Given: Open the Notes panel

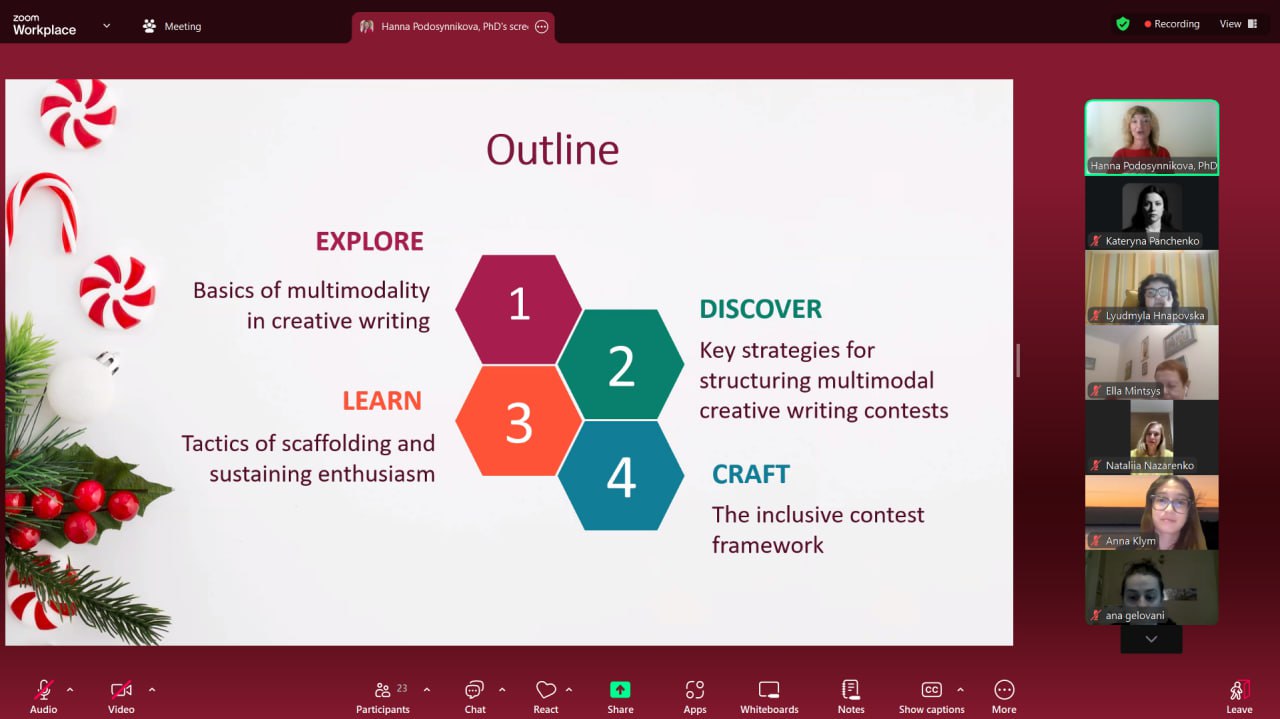Looking at the screenshot, I should pos(851,696).
